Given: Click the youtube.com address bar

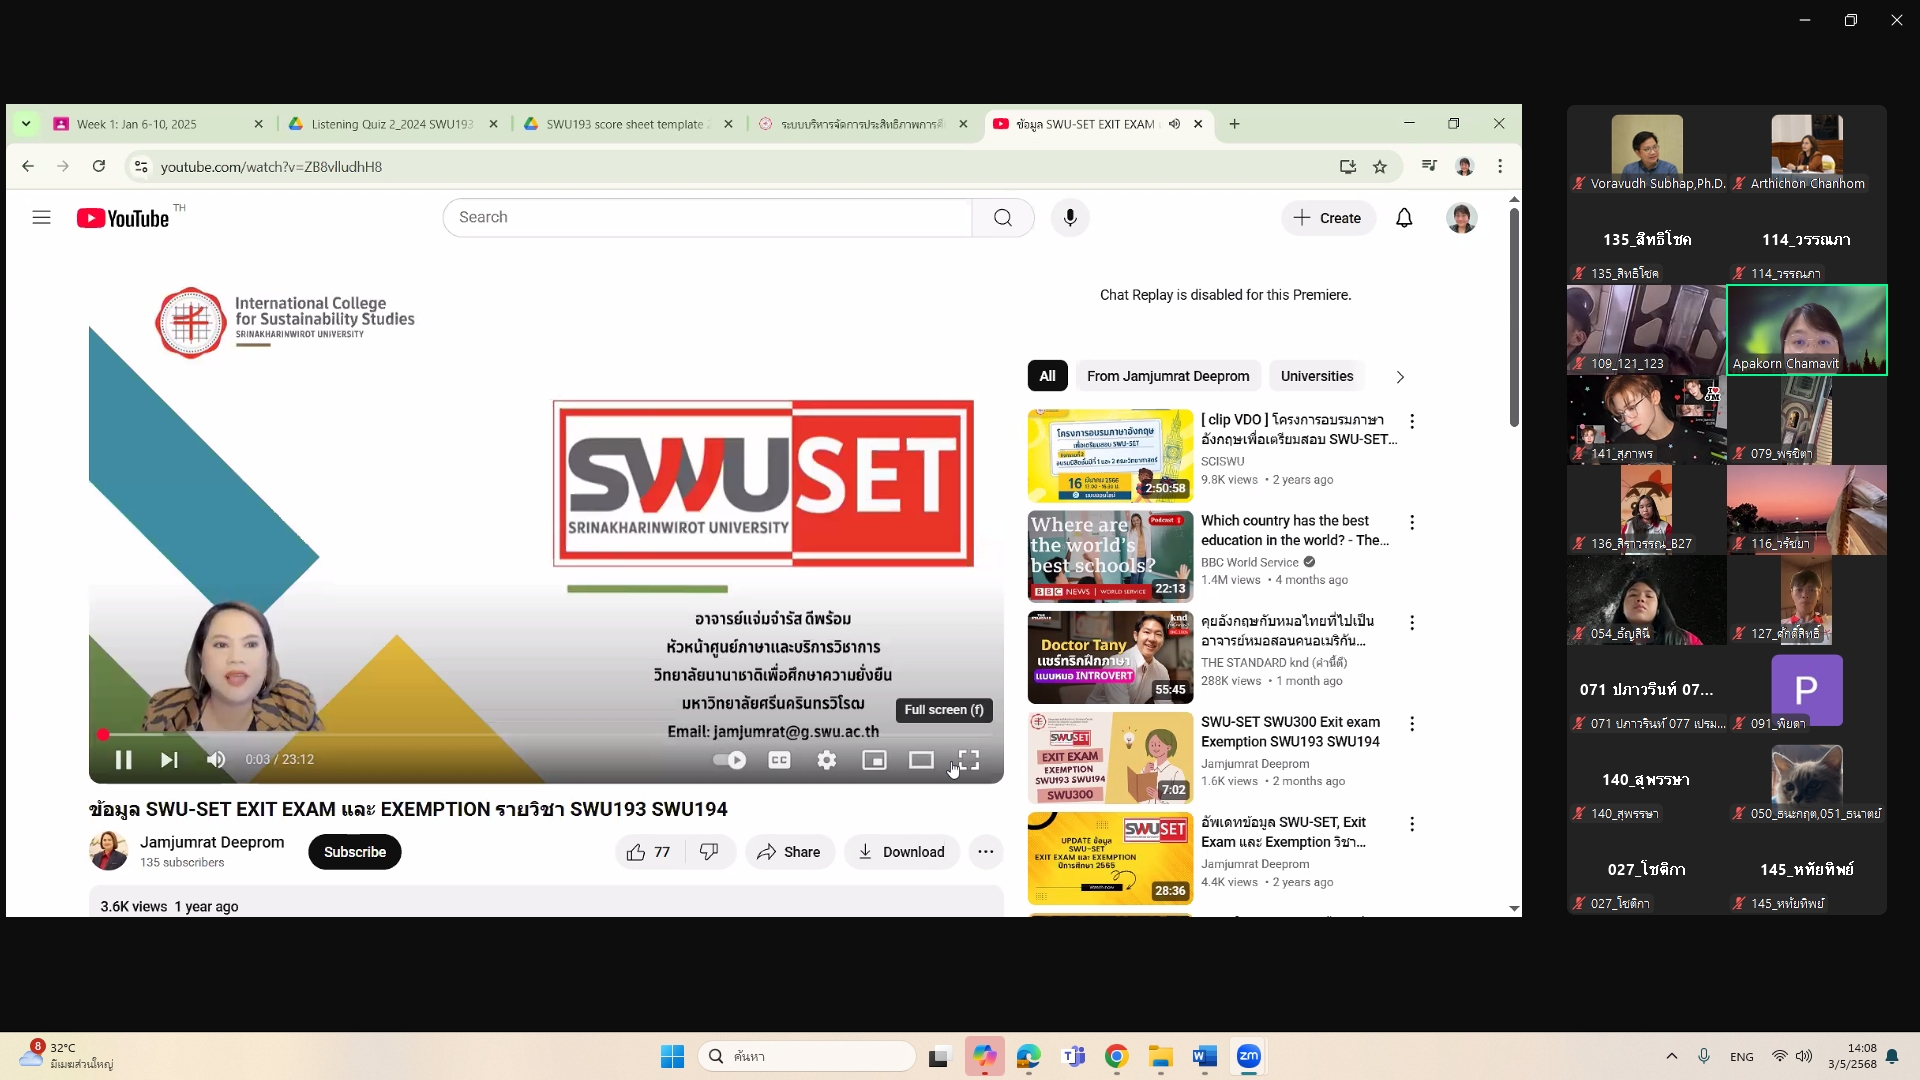Looking at the screenshot, I should pos(740,167).
